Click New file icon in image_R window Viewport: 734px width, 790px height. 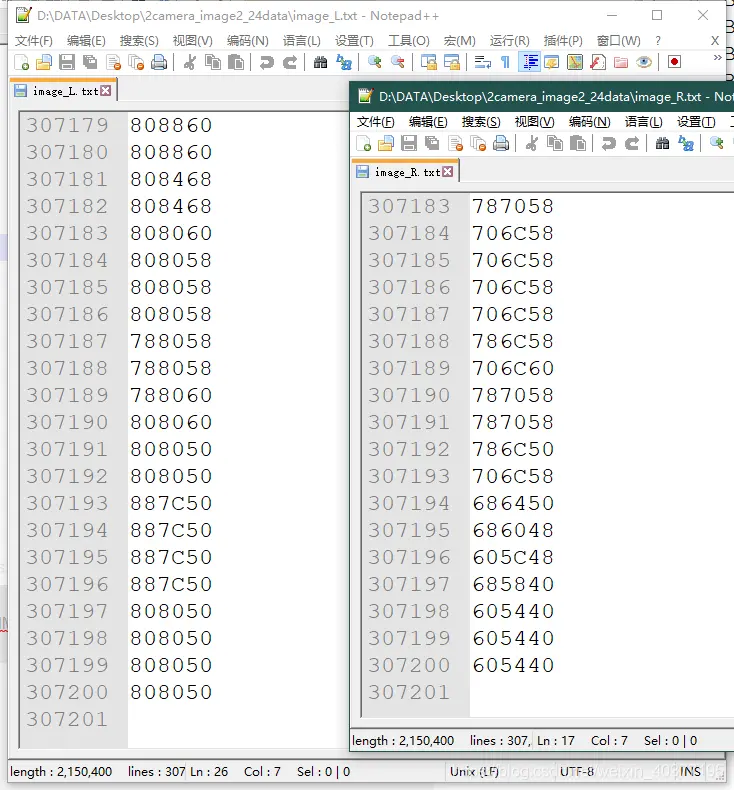click(x=363, y=144)
